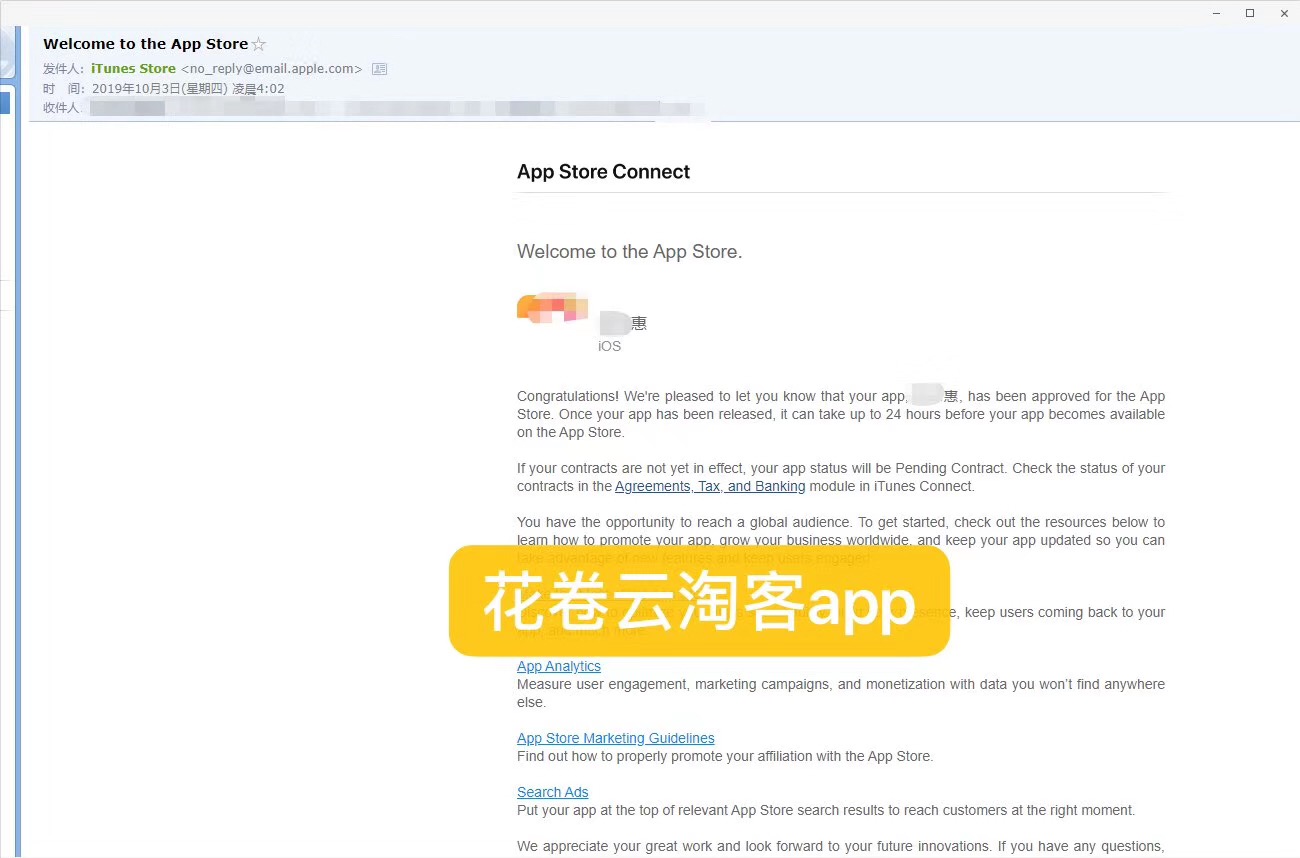Image resolution: width=1300 pixels, height=858 pixels.
Task: Minimize the email window
Action: [1217, 13]
